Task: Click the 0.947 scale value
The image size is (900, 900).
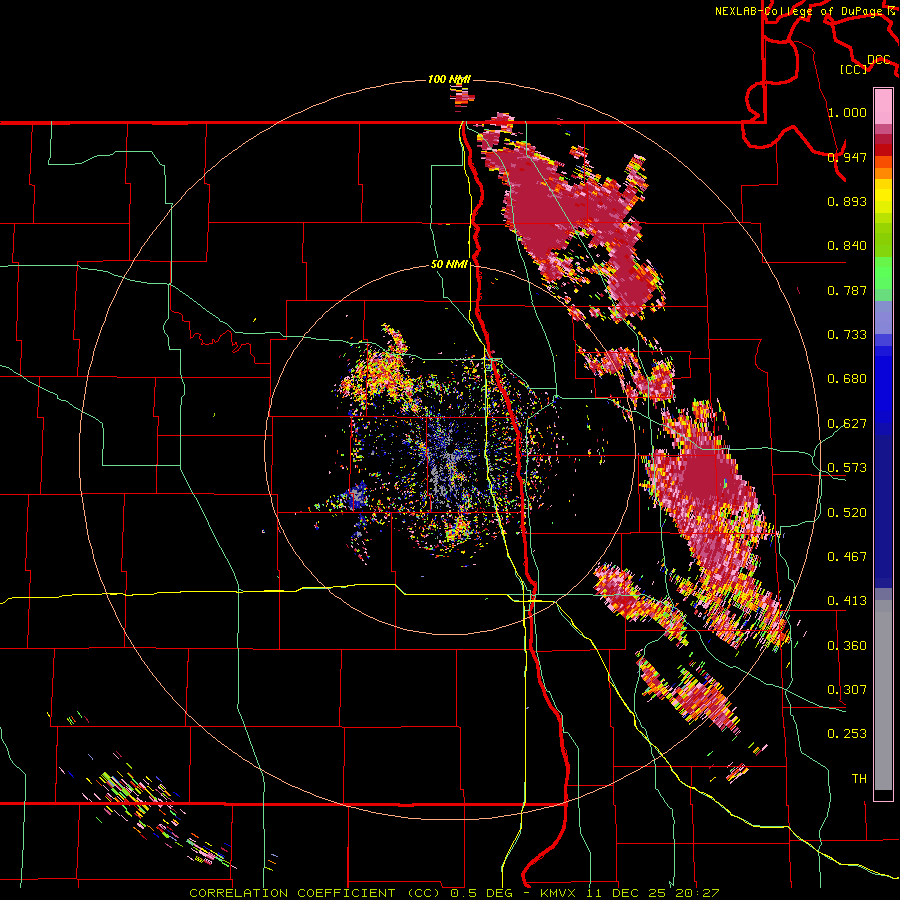Action: click(x=847, y=157)
